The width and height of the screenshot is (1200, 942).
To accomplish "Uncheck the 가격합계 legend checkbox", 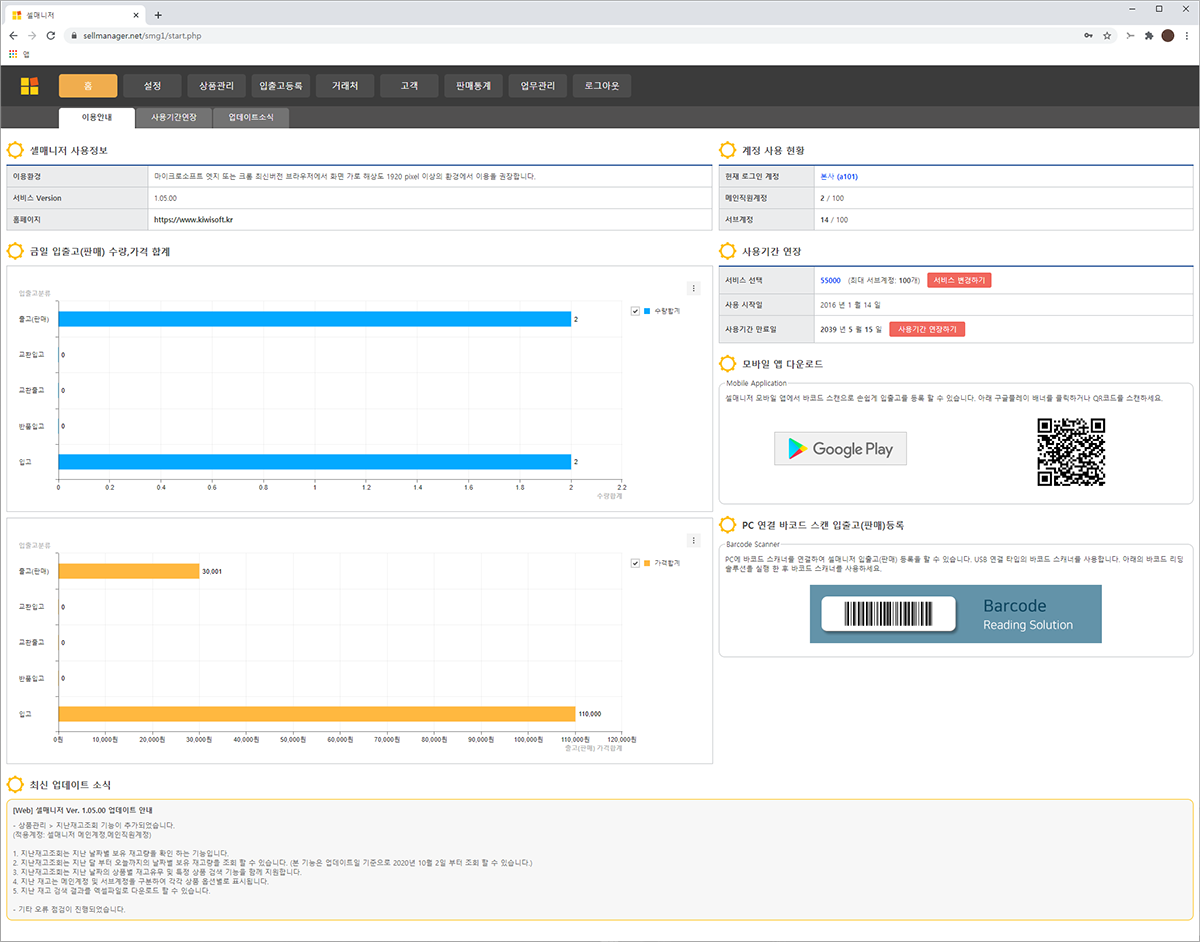I will point(636,563).
